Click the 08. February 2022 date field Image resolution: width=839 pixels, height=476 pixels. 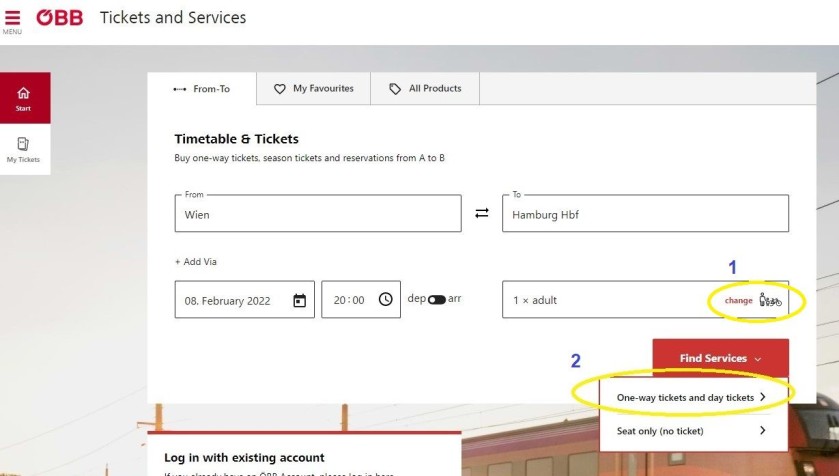[x=245, y=300]
